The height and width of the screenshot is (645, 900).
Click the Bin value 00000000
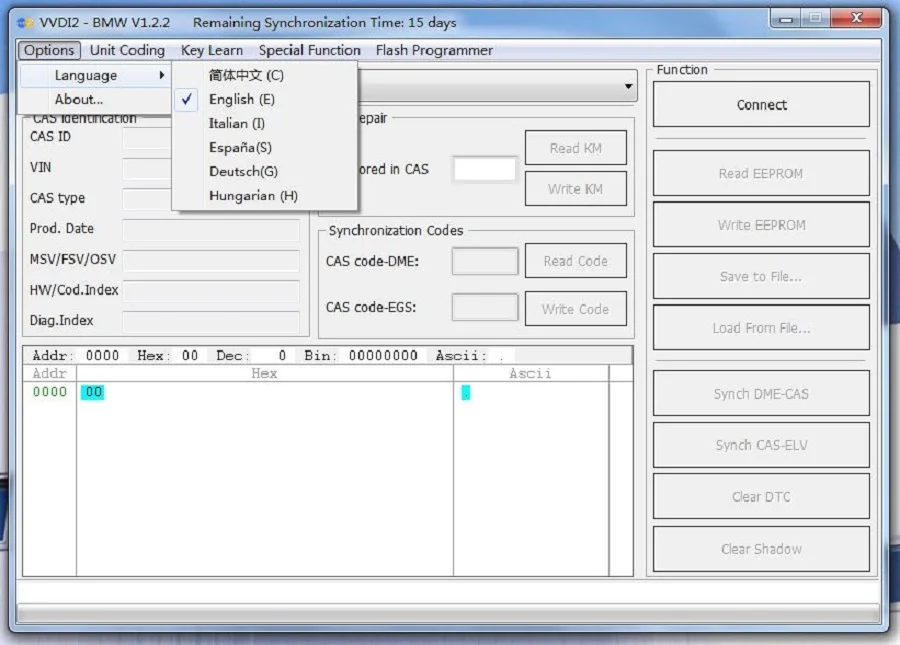(383, 356)
